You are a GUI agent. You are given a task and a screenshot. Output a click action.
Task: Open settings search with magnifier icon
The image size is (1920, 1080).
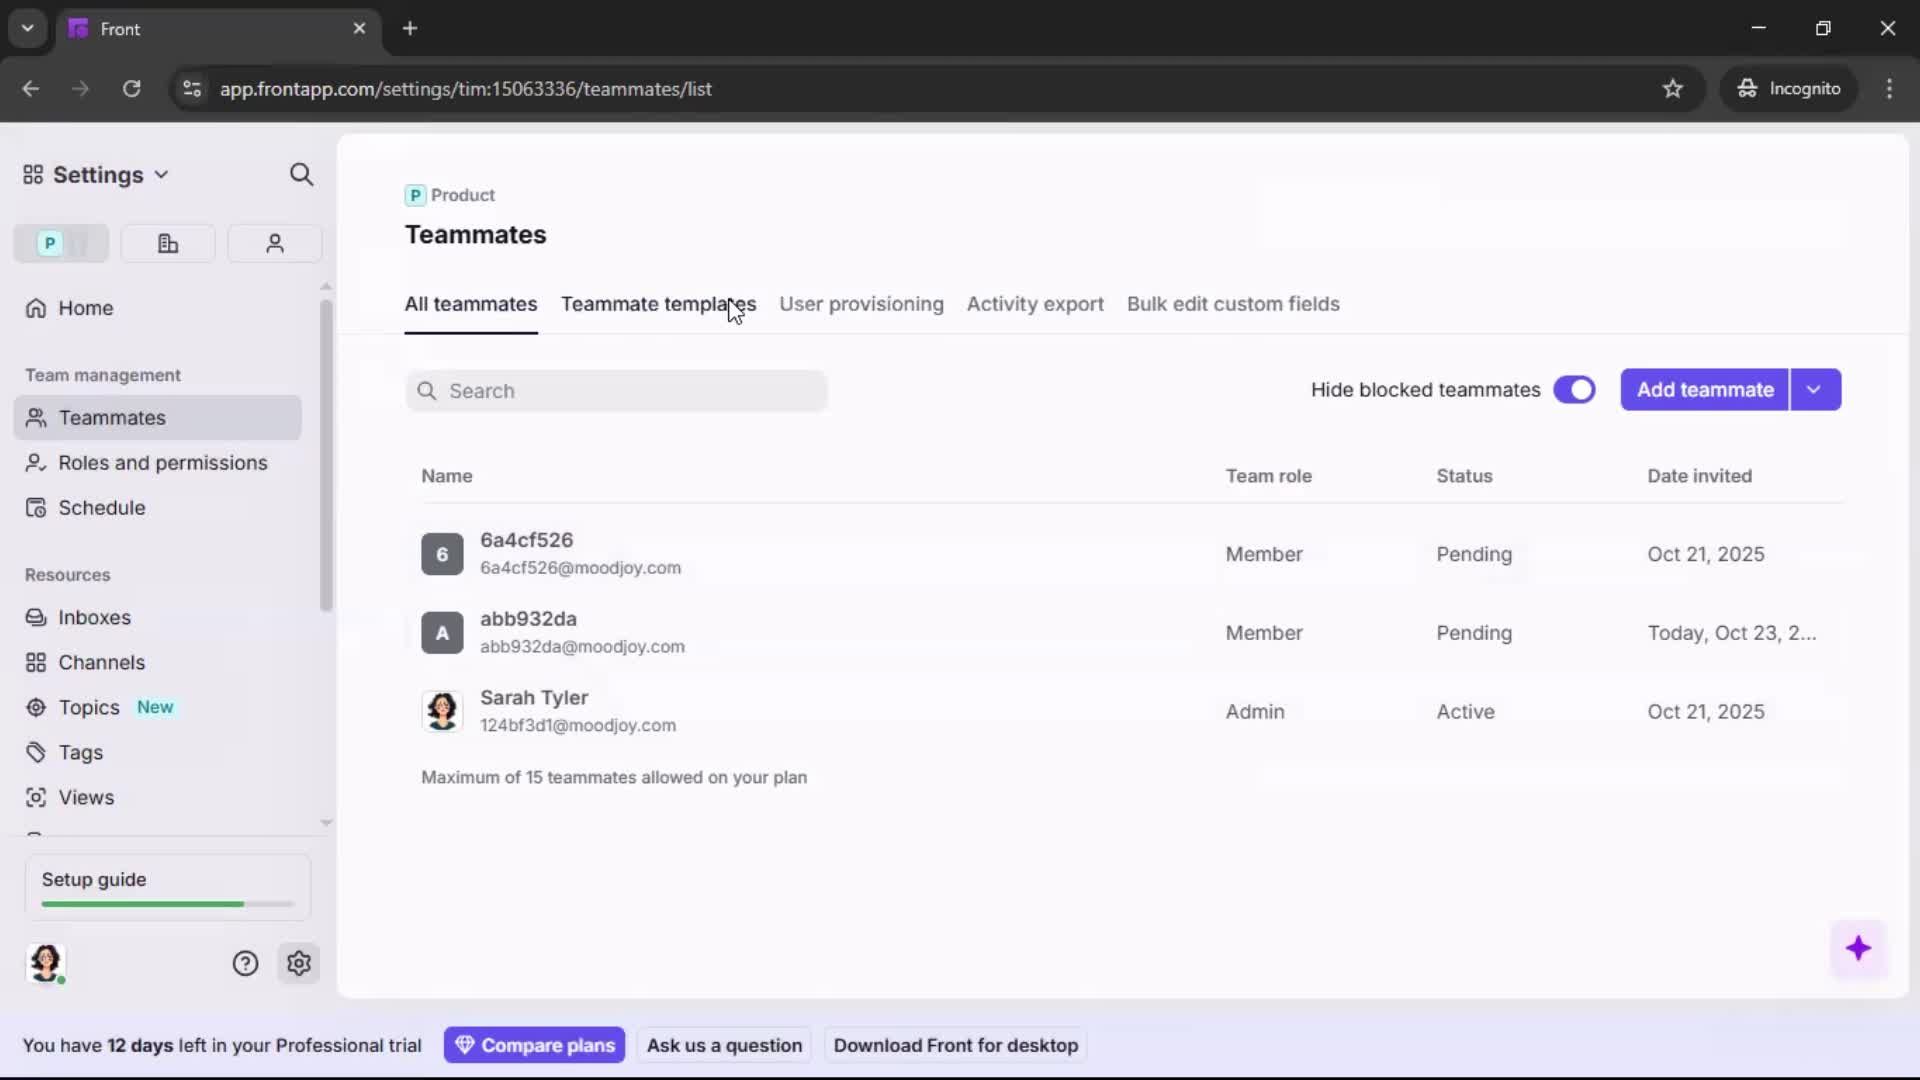point(301,174)
